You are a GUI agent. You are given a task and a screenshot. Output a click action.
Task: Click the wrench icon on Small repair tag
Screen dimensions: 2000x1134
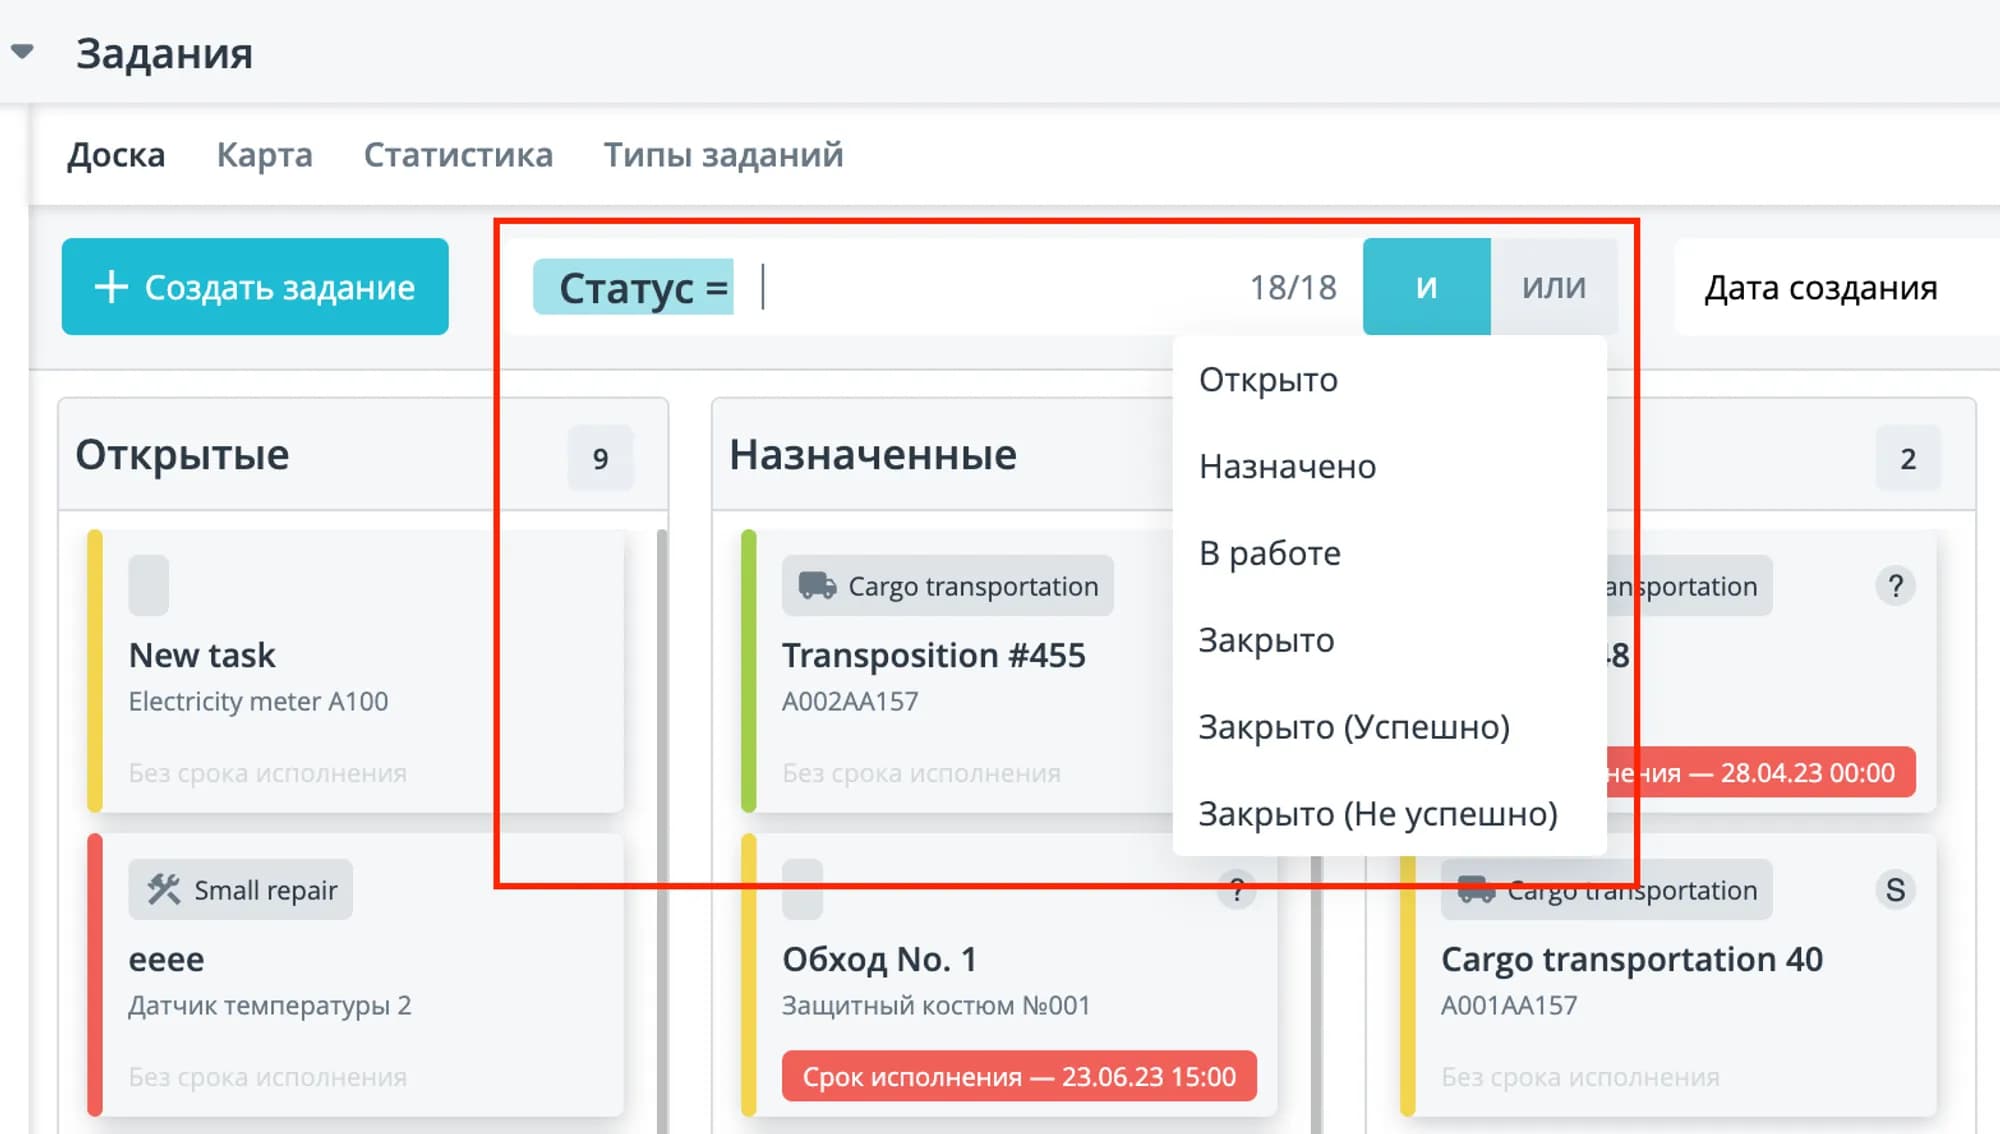(164, 889)
